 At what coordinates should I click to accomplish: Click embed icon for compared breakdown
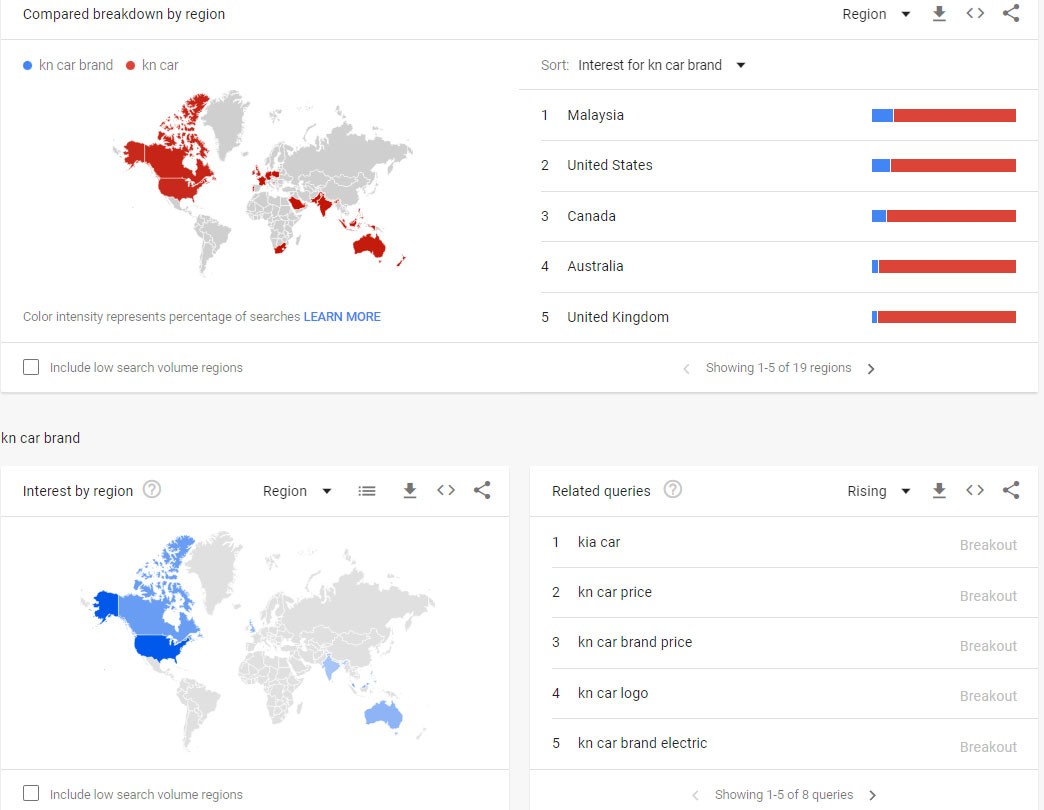975,14
